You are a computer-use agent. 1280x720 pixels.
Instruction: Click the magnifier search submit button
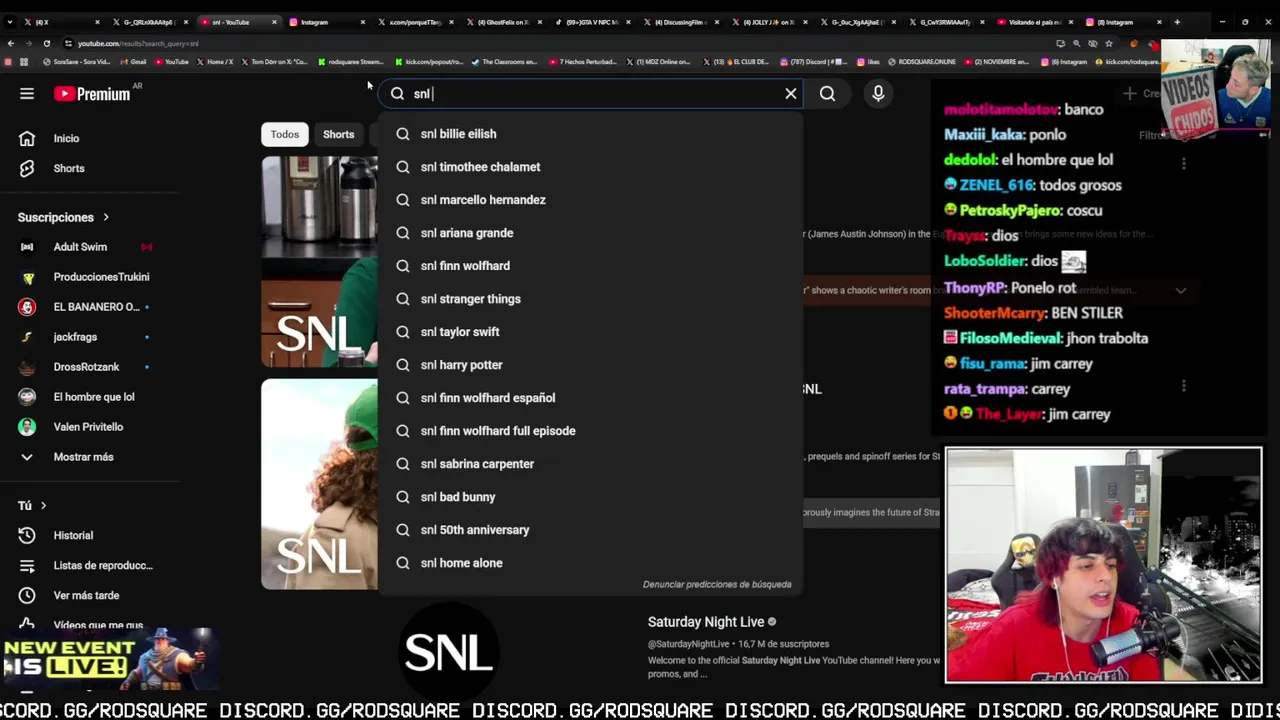click(x=827, y=93)
